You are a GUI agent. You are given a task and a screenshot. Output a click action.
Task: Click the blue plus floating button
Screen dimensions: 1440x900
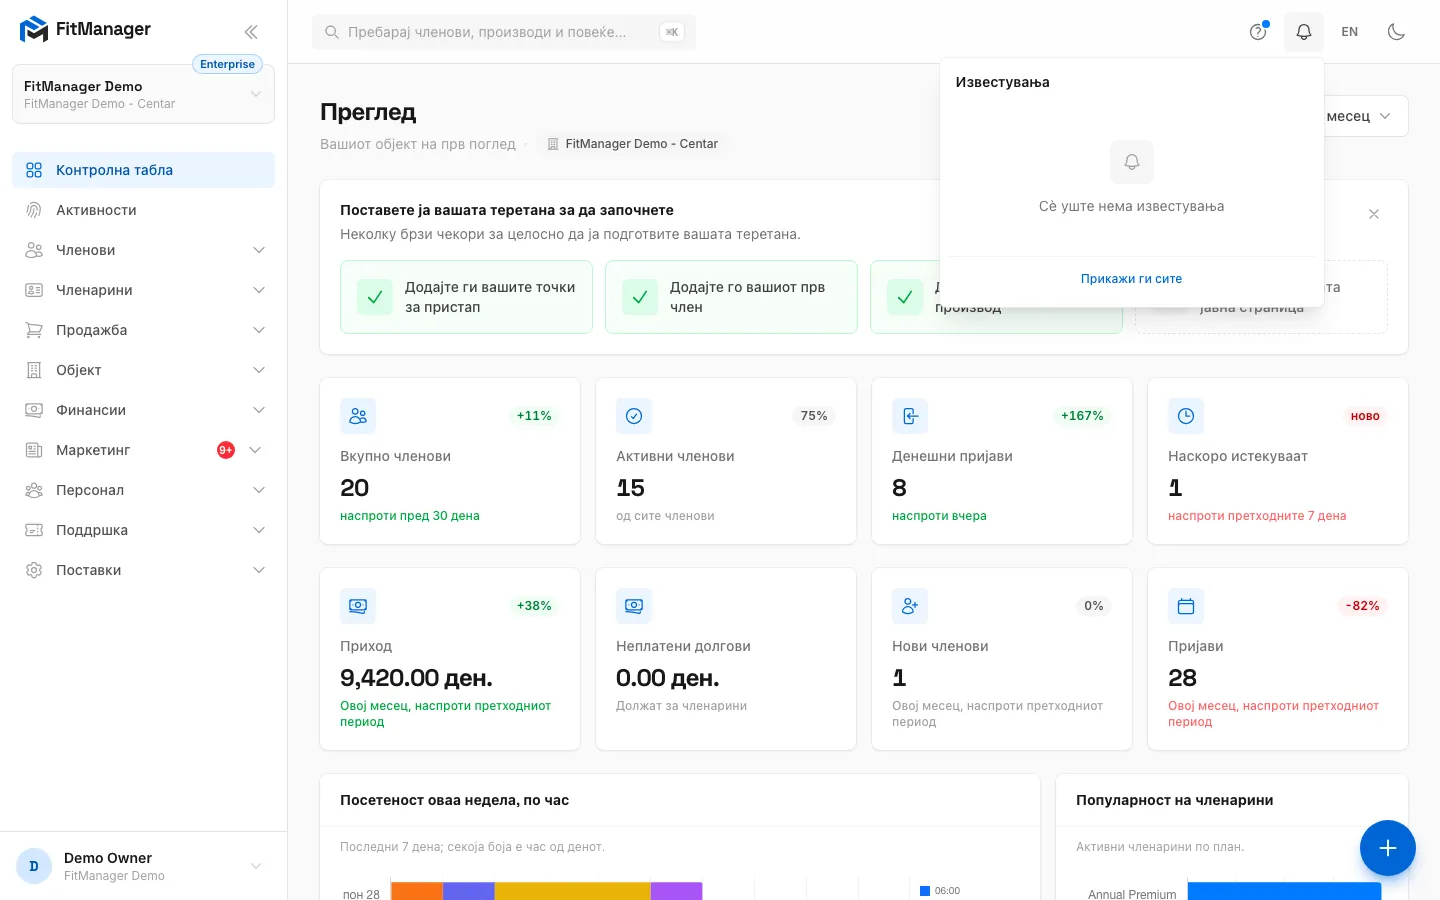point(1388,848)
